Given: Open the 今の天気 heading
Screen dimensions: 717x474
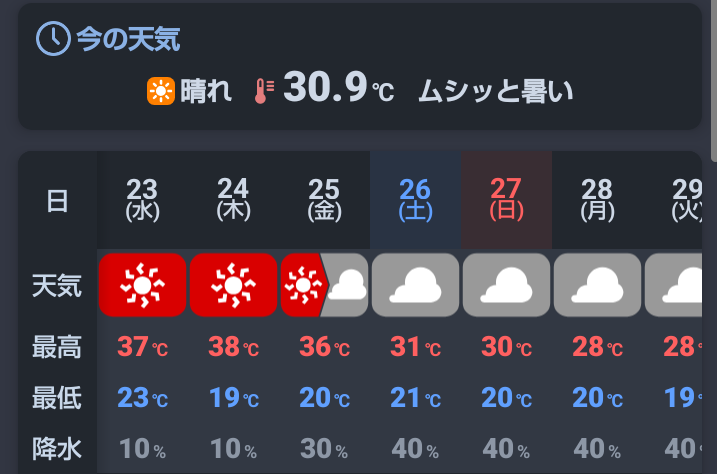Looking at the screenshot, I should coord(128,39).
